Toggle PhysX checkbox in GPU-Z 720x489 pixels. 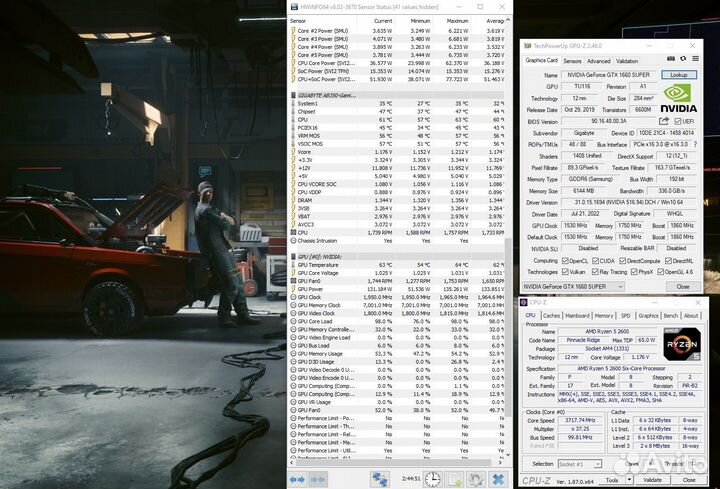coord(634,272)
